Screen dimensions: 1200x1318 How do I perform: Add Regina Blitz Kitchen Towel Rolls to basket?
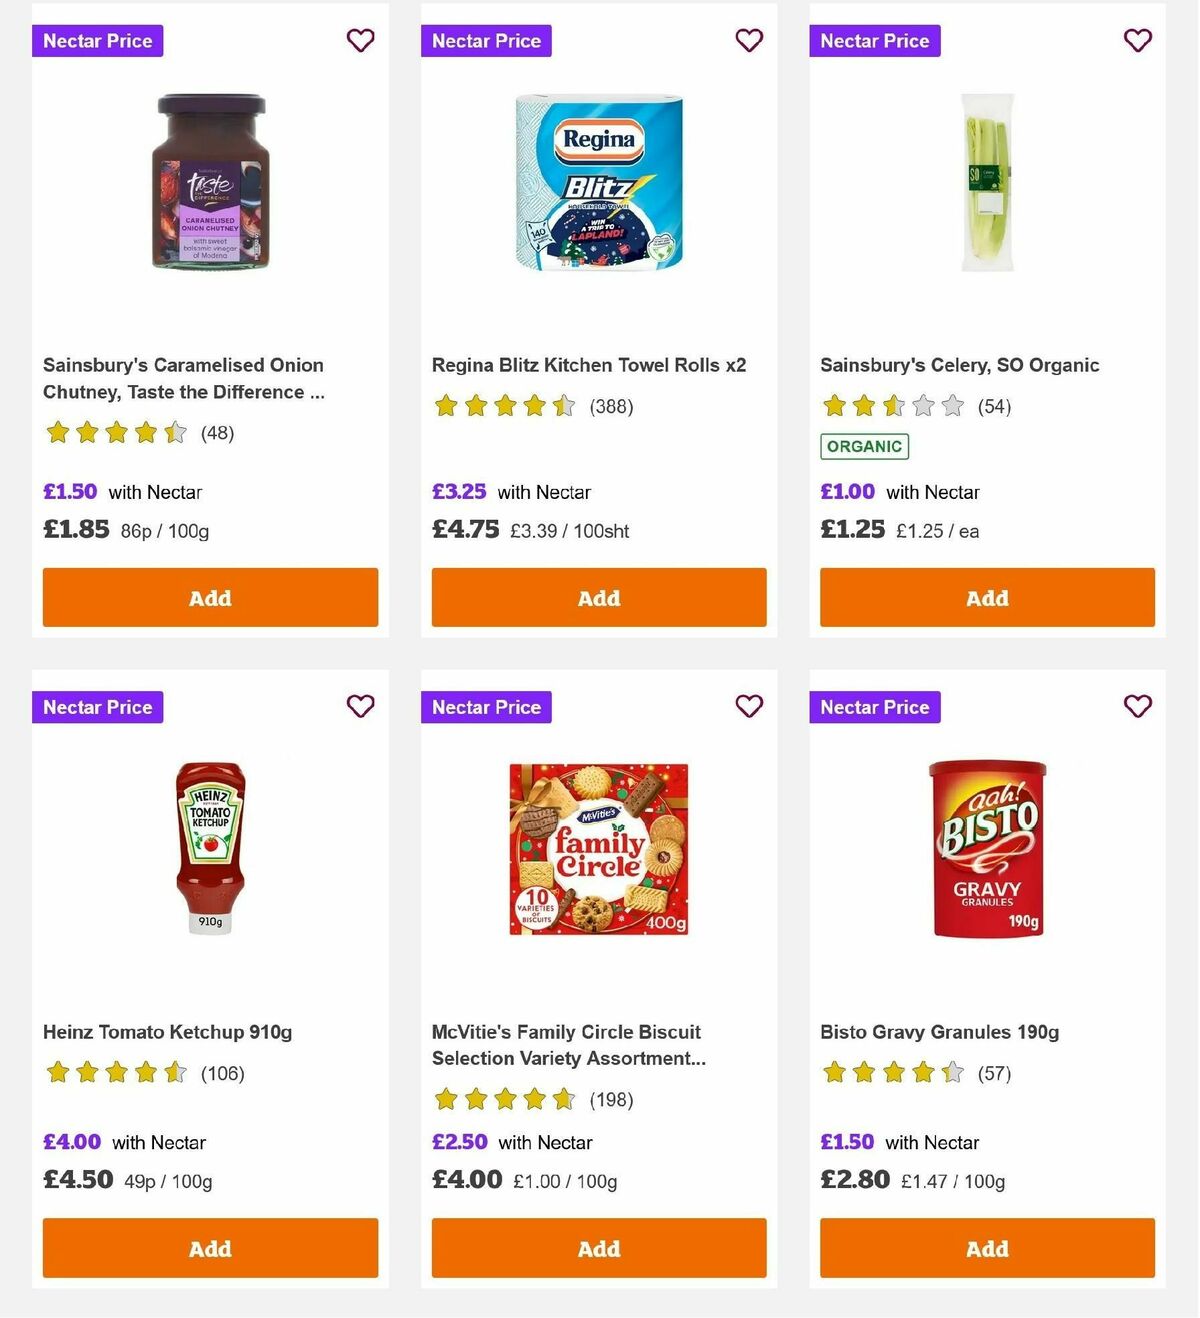pos(598,597)
